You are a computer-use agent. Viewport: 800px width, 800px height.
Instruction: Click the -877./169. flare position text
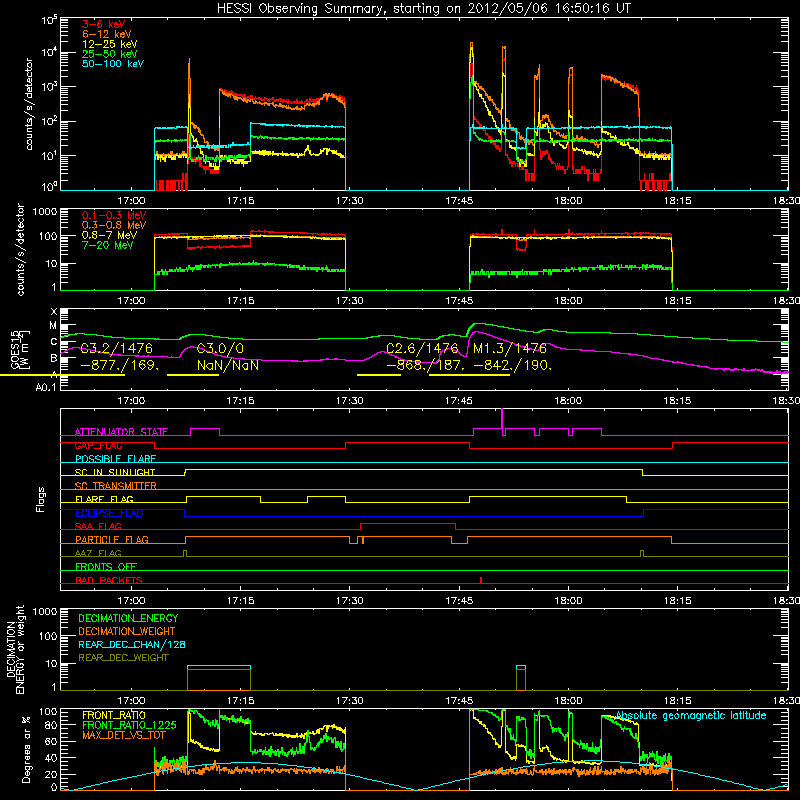click(x=119, y=365)
